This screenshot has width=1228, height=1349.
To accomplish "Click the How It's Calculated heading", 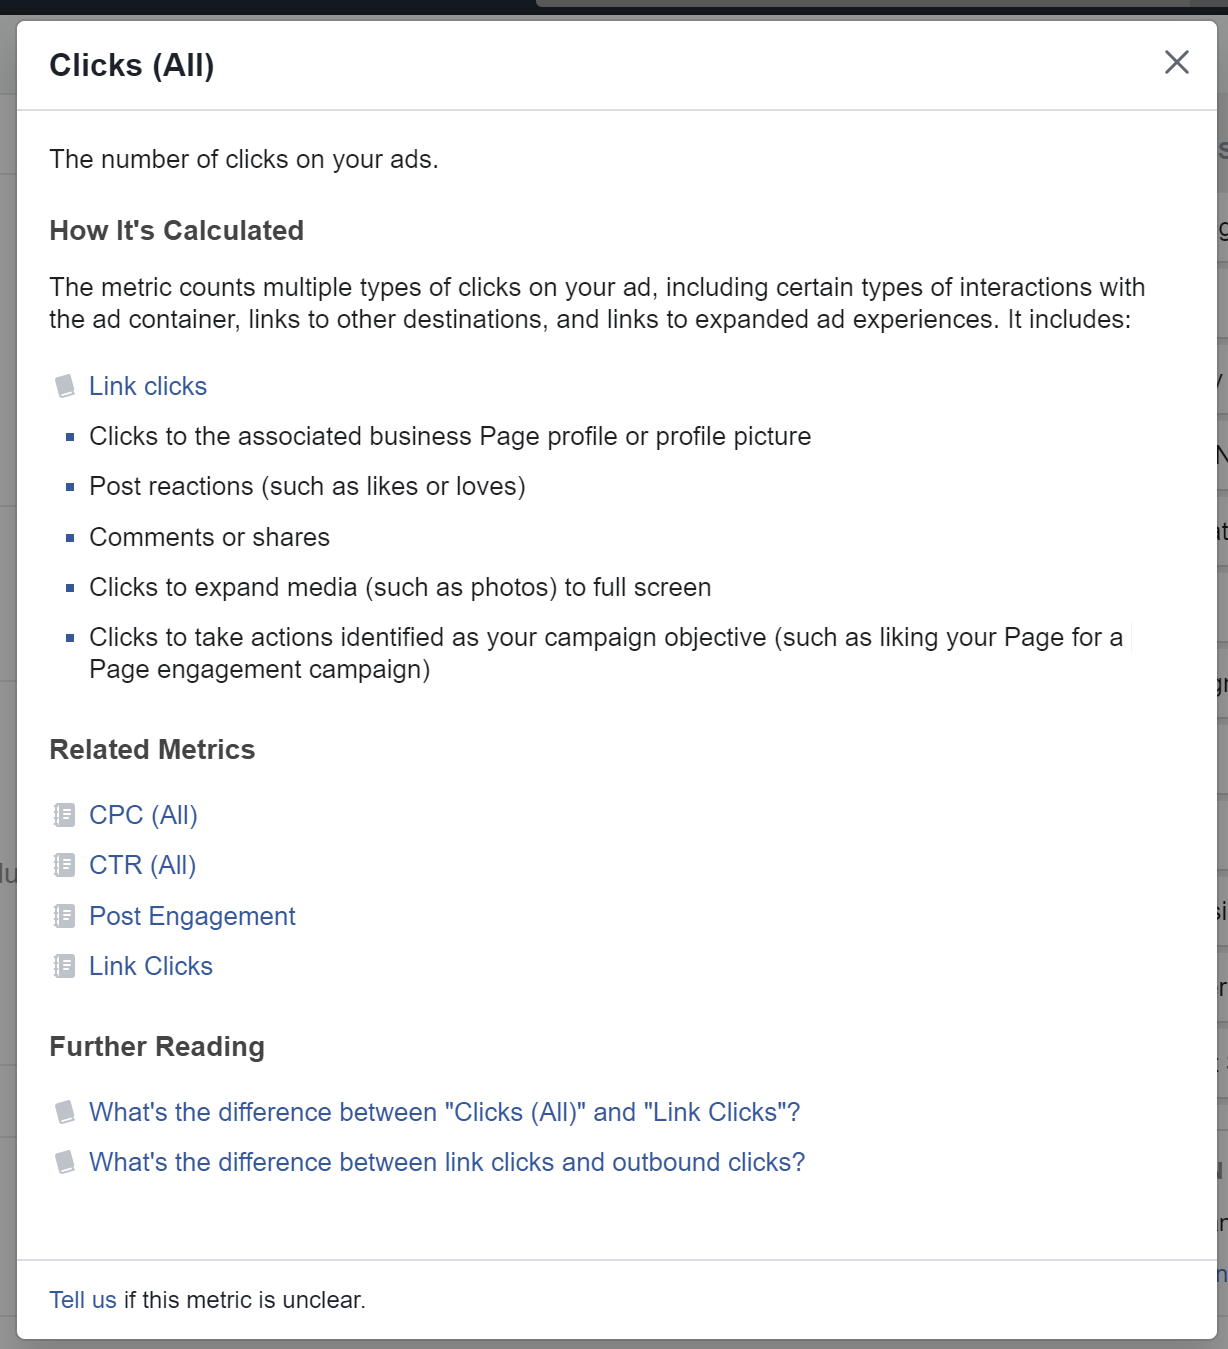I will click(176, 230).
